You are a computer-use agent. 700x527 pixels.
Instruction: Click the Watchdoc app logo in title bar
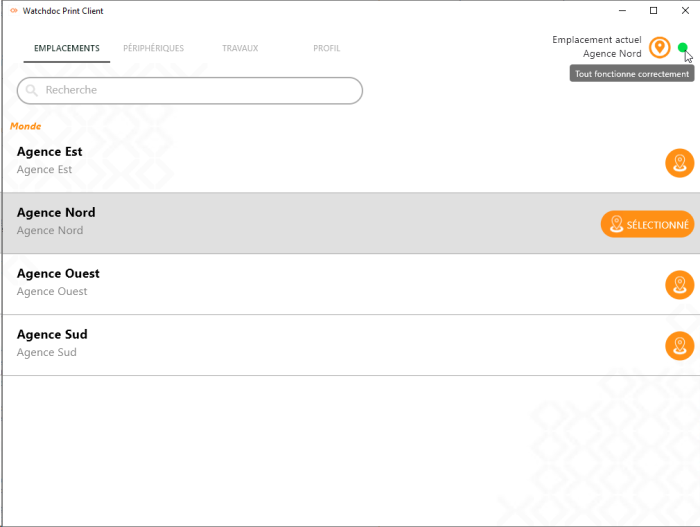click(x=13, y=11)
